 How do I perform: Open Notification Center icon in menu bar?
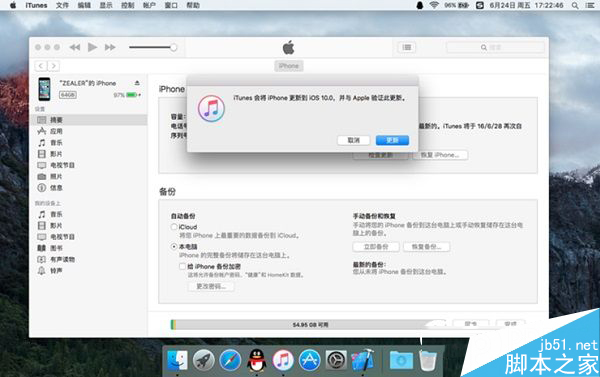click(590, 5)
